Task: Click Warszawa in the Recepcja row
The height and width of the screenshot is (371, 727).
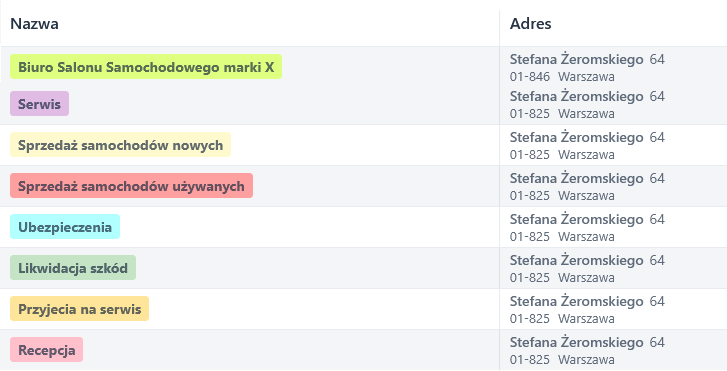Action: 586,359
